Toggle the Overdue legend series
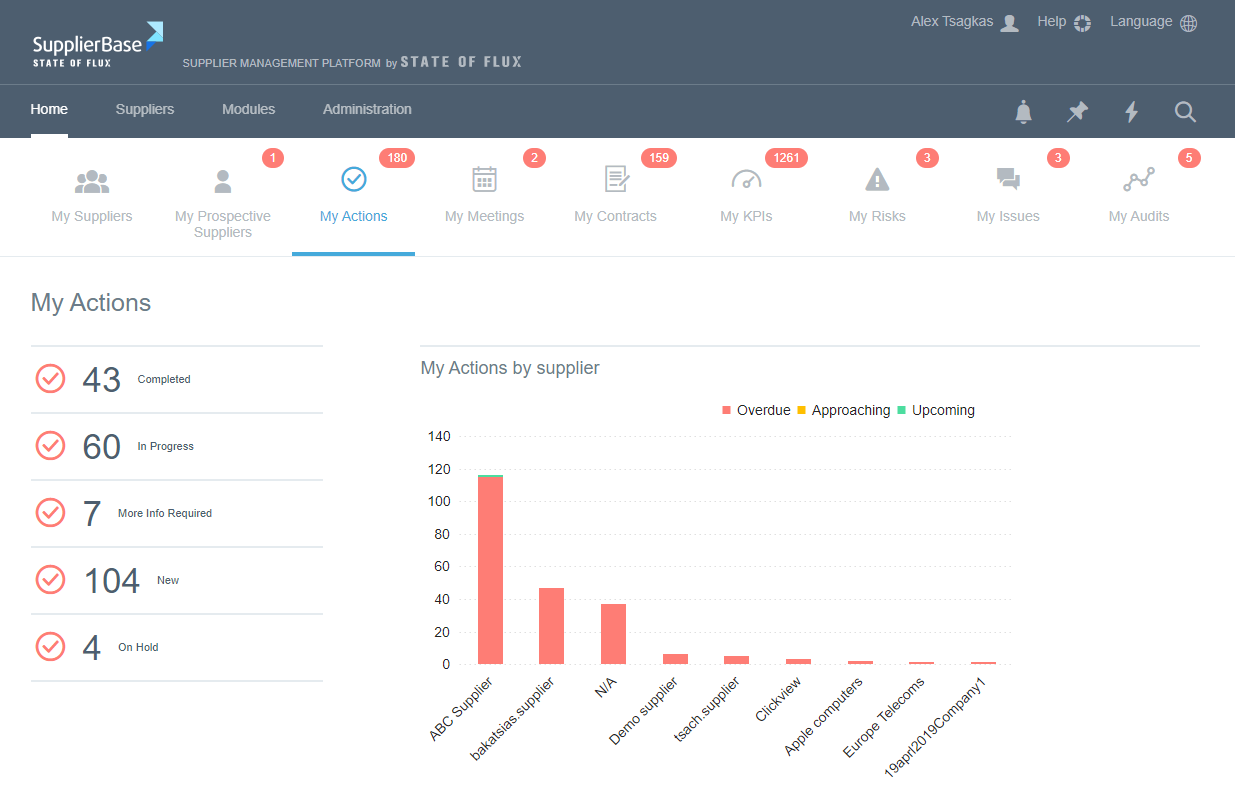The width and height of the screenshot is (1235, 786). click(756, 410)
